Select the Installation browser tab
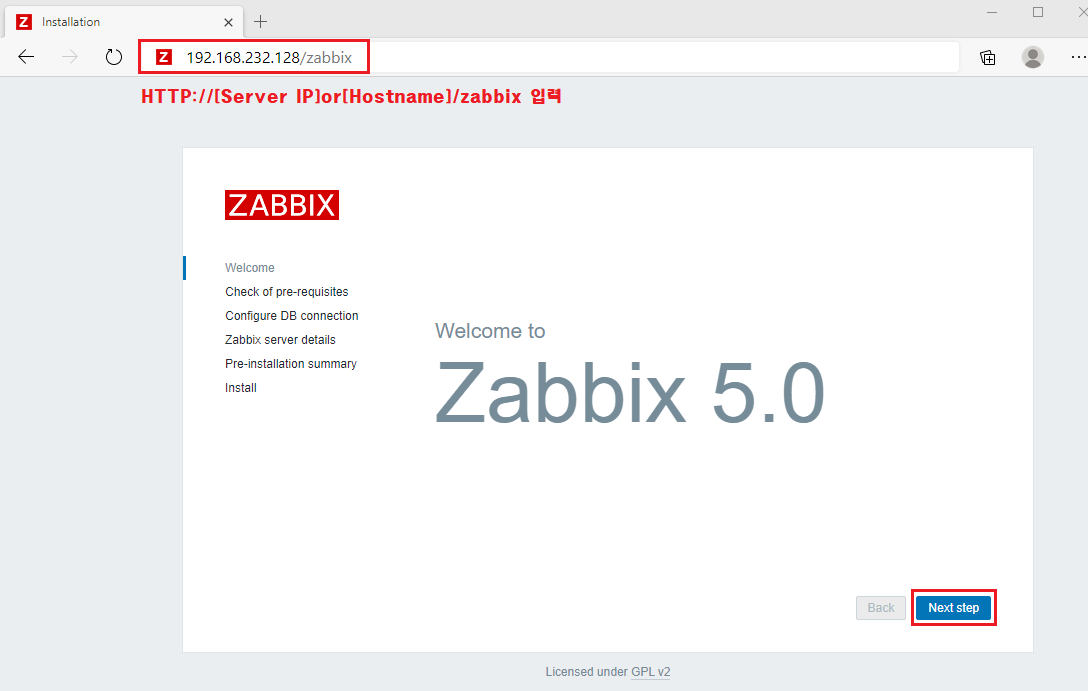Screen dimensions: 1088x691 click(x=124, y=22)
